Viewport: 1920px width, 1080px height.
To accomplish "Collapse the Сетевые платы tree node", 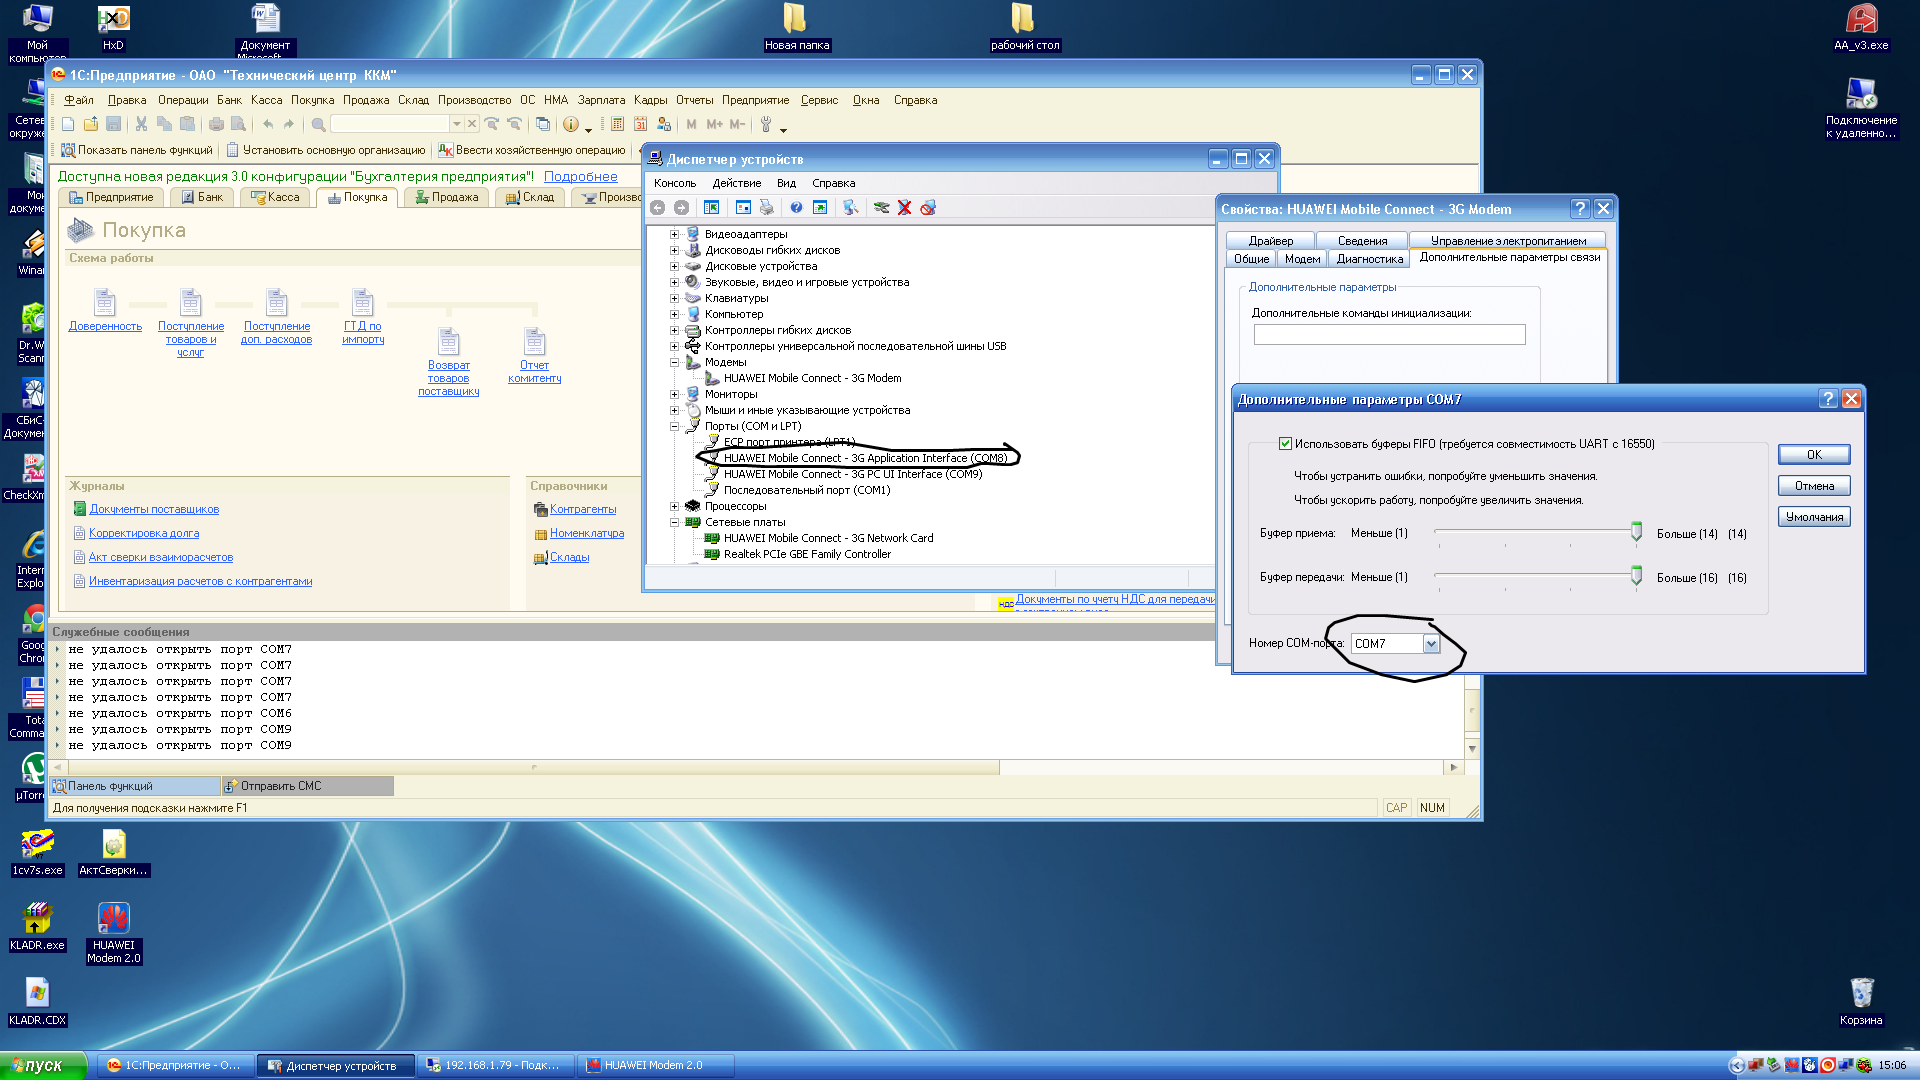I will coord(674,522).
